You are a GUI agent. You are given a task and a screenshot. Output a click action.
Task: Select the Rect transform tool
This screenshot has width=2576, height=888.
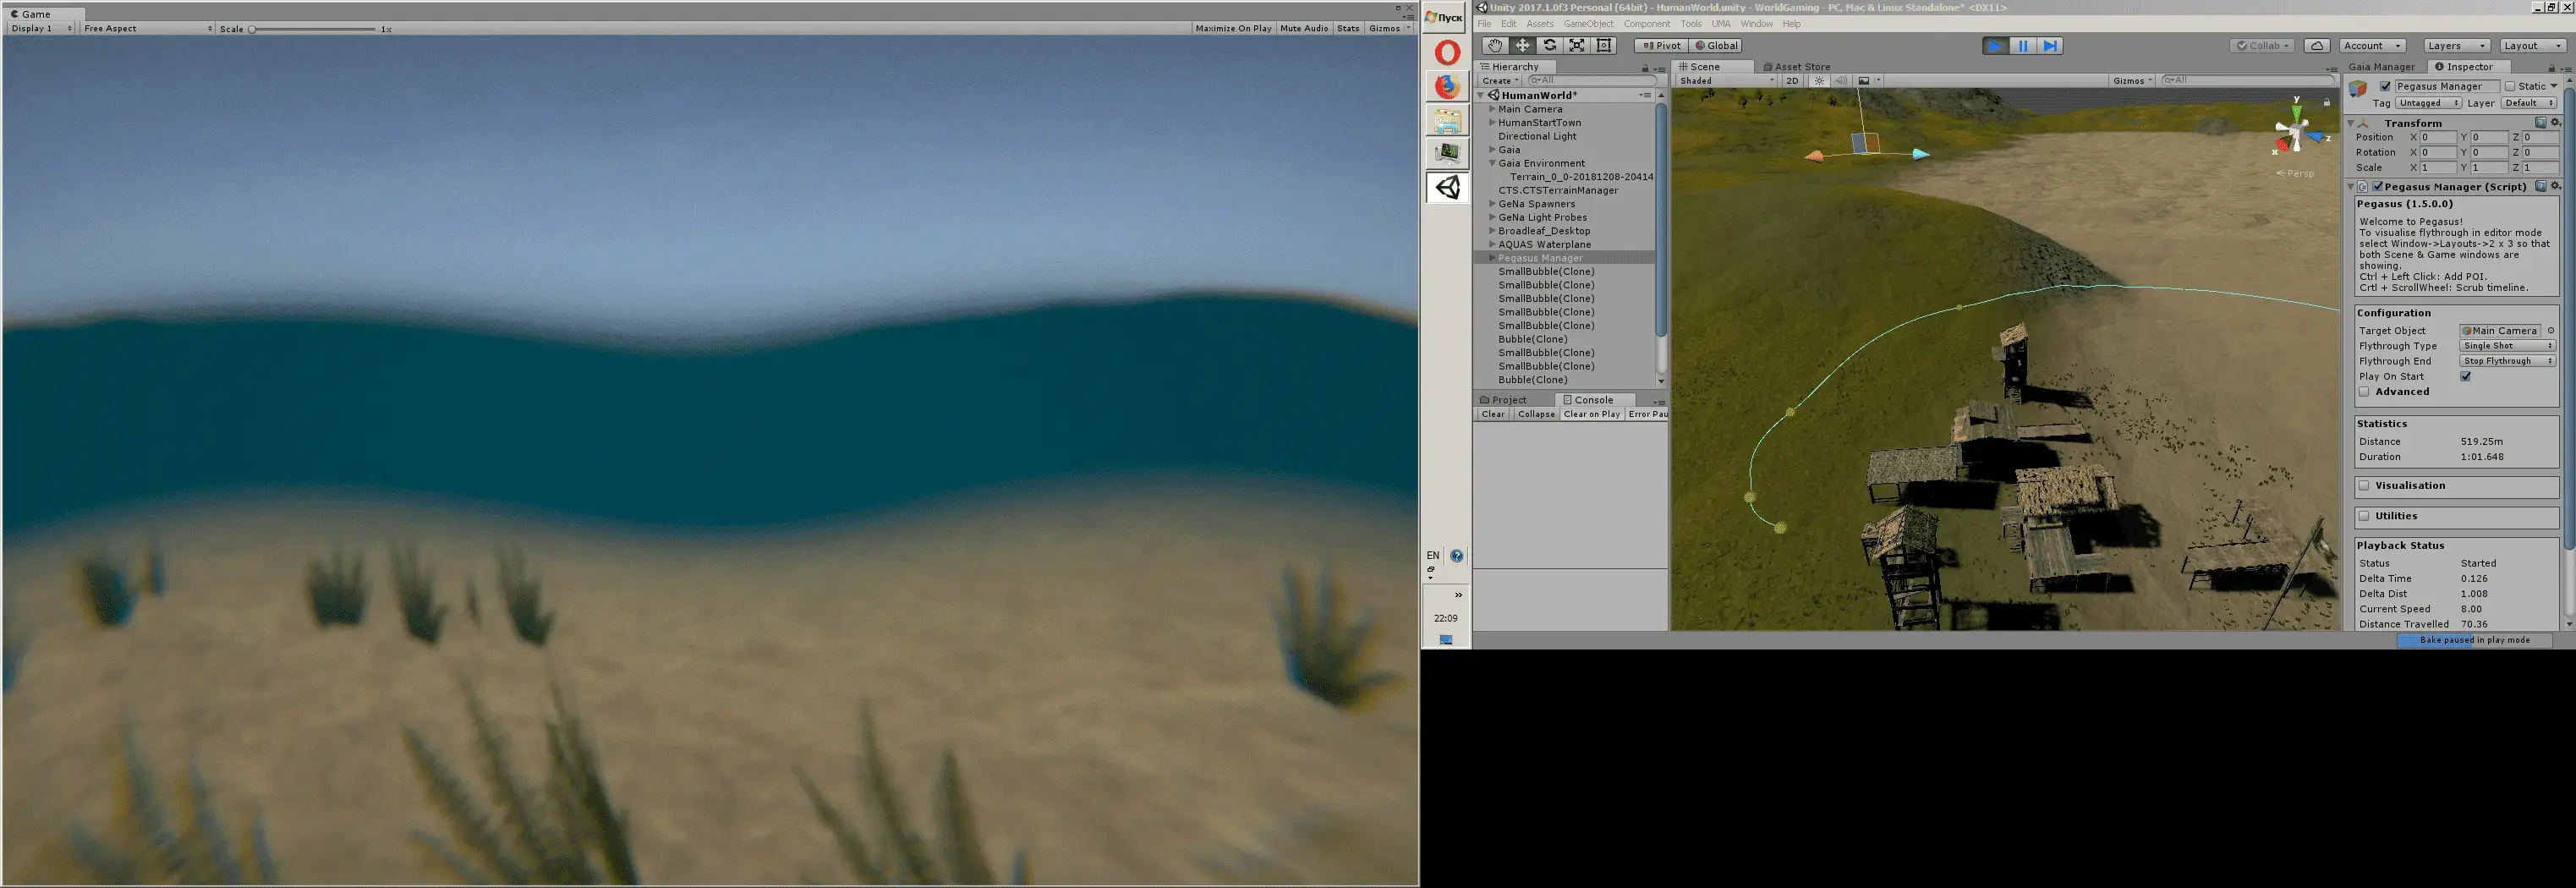1604,46
